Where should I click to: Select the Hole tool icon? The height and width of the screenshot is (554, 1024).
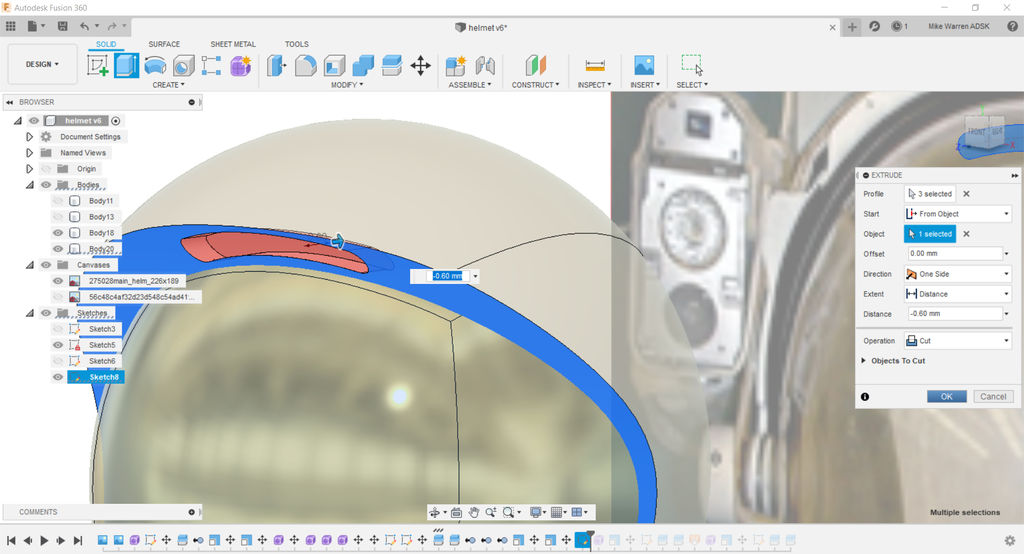(184, 65)
